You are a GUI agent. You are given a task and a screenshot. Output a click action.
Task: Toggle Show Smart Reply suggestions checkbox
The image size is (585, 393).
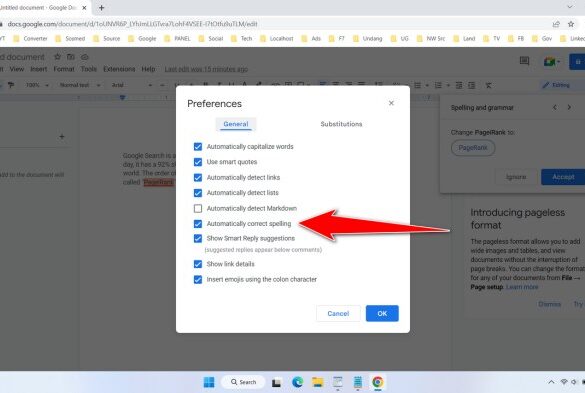tap(198, 238)
